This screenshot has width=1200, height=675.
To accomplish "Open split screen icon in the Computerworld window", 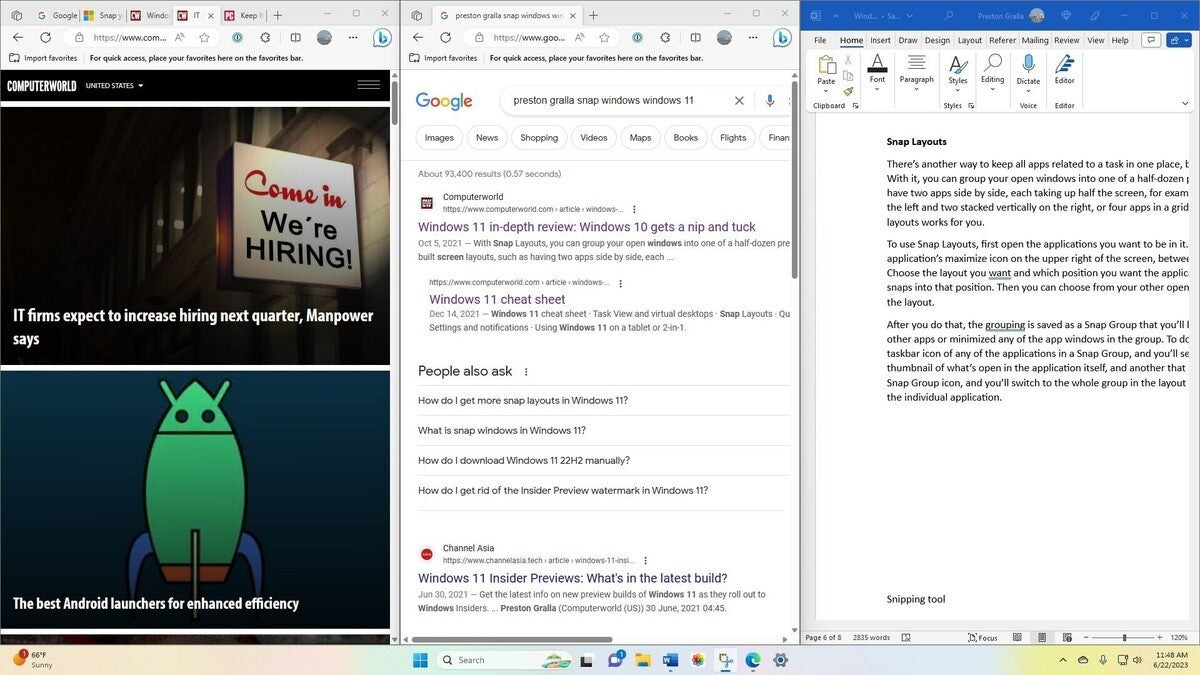I will 295,37.
